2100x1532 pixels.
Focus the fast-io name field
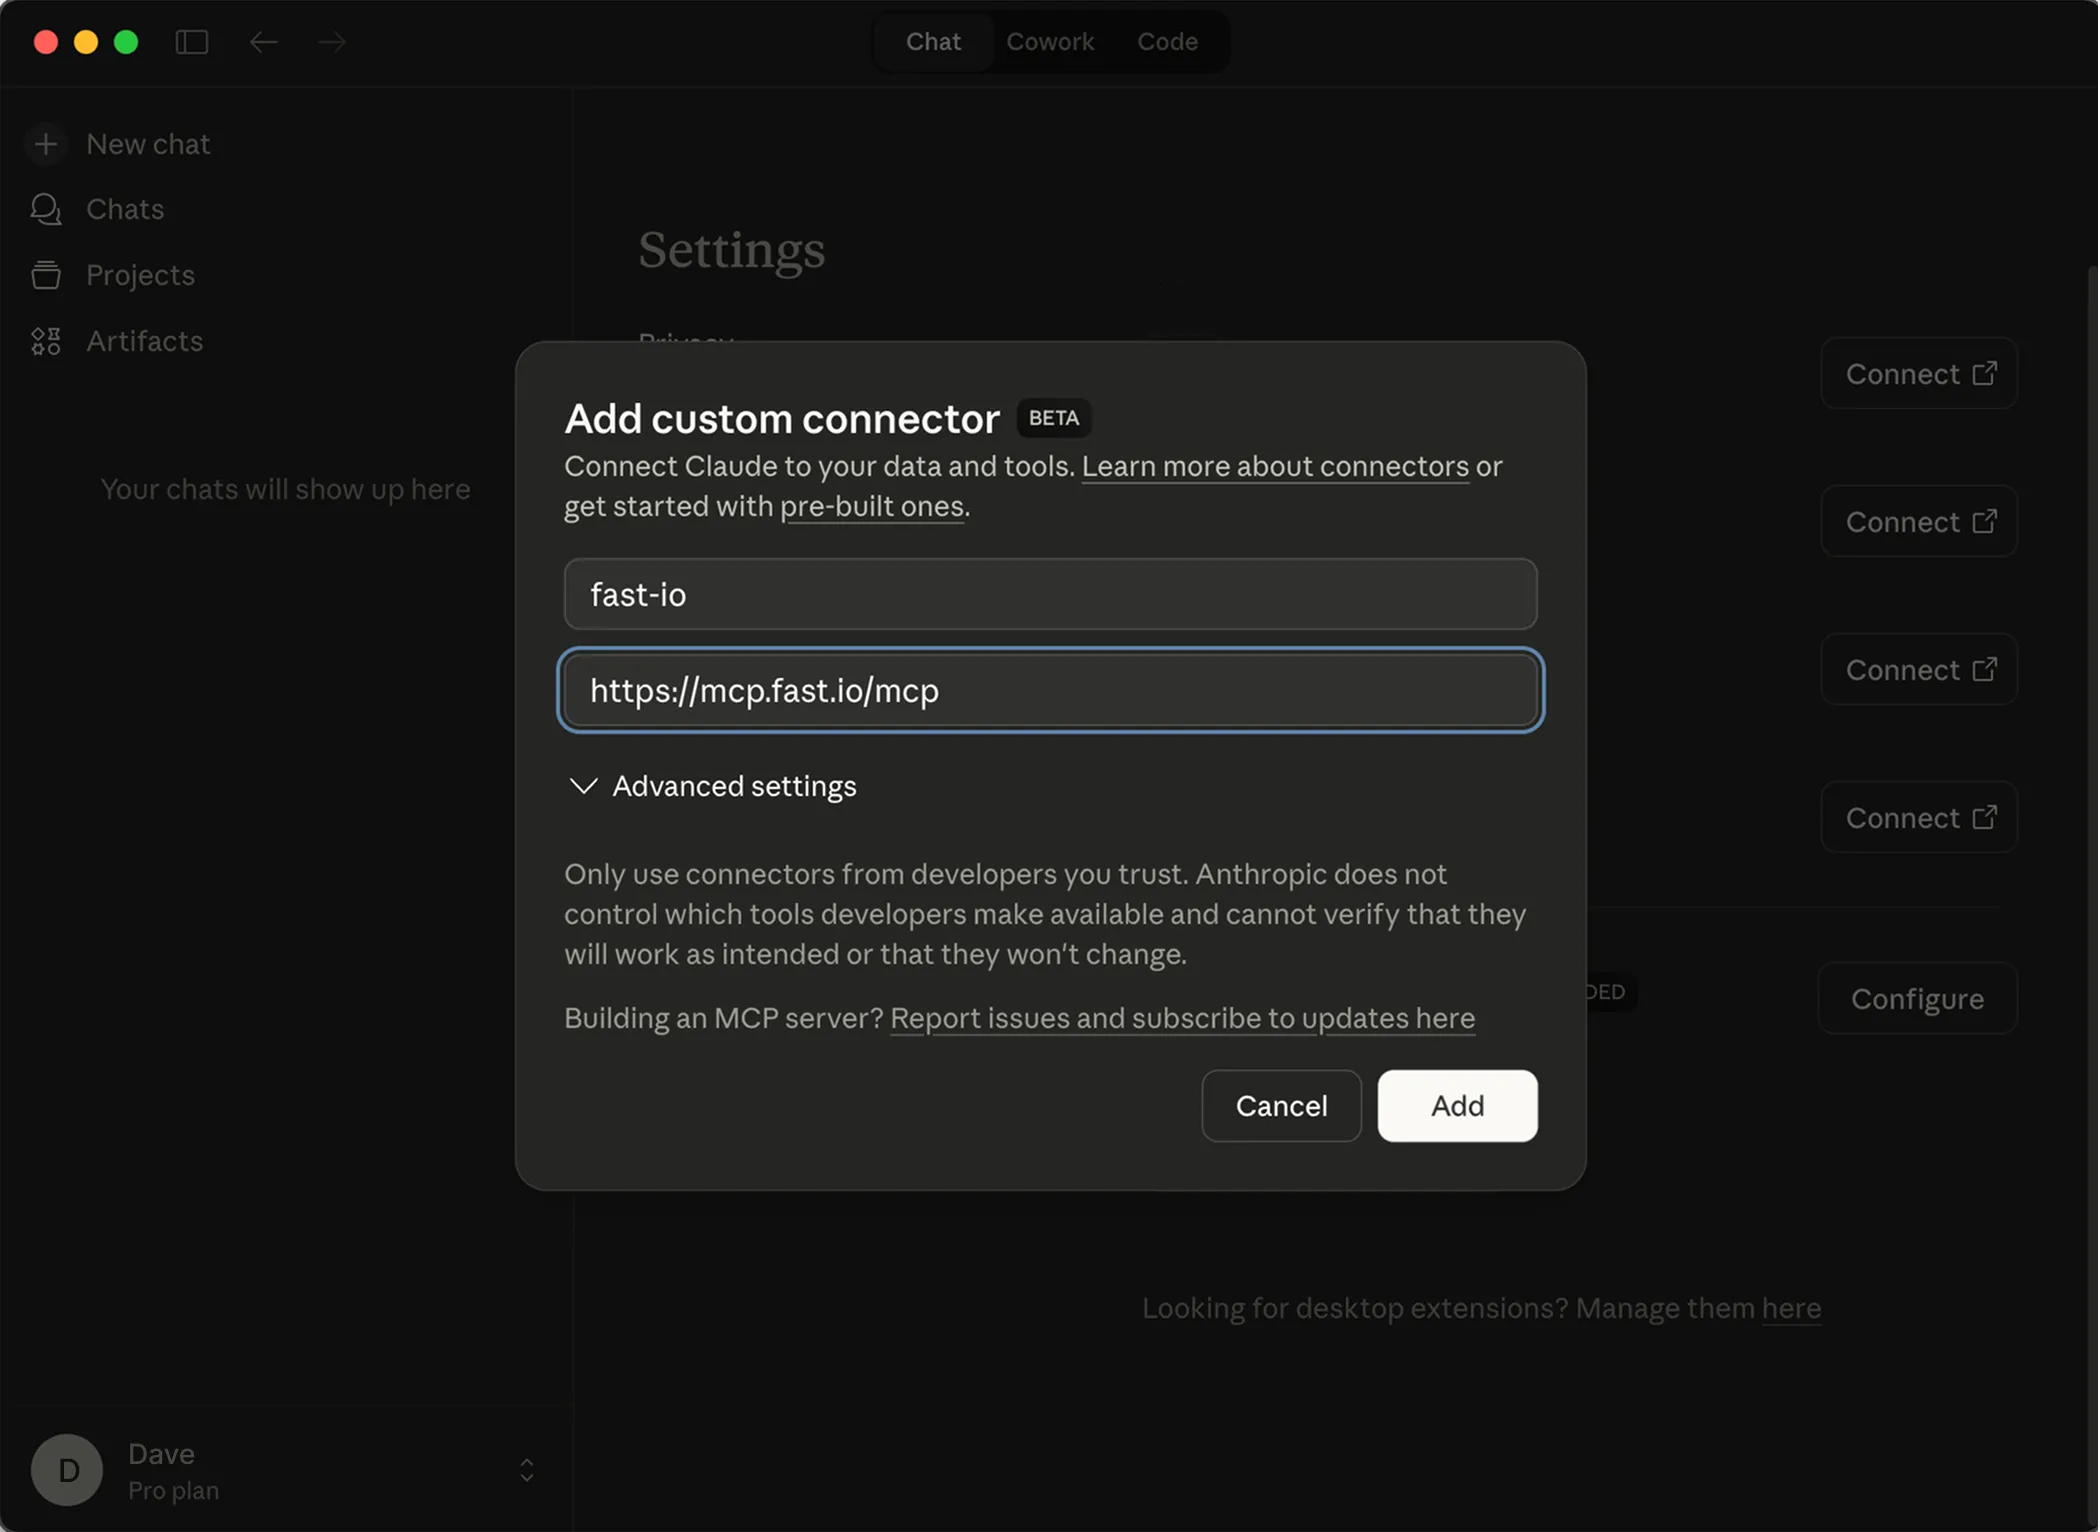tap(1050, 594)
